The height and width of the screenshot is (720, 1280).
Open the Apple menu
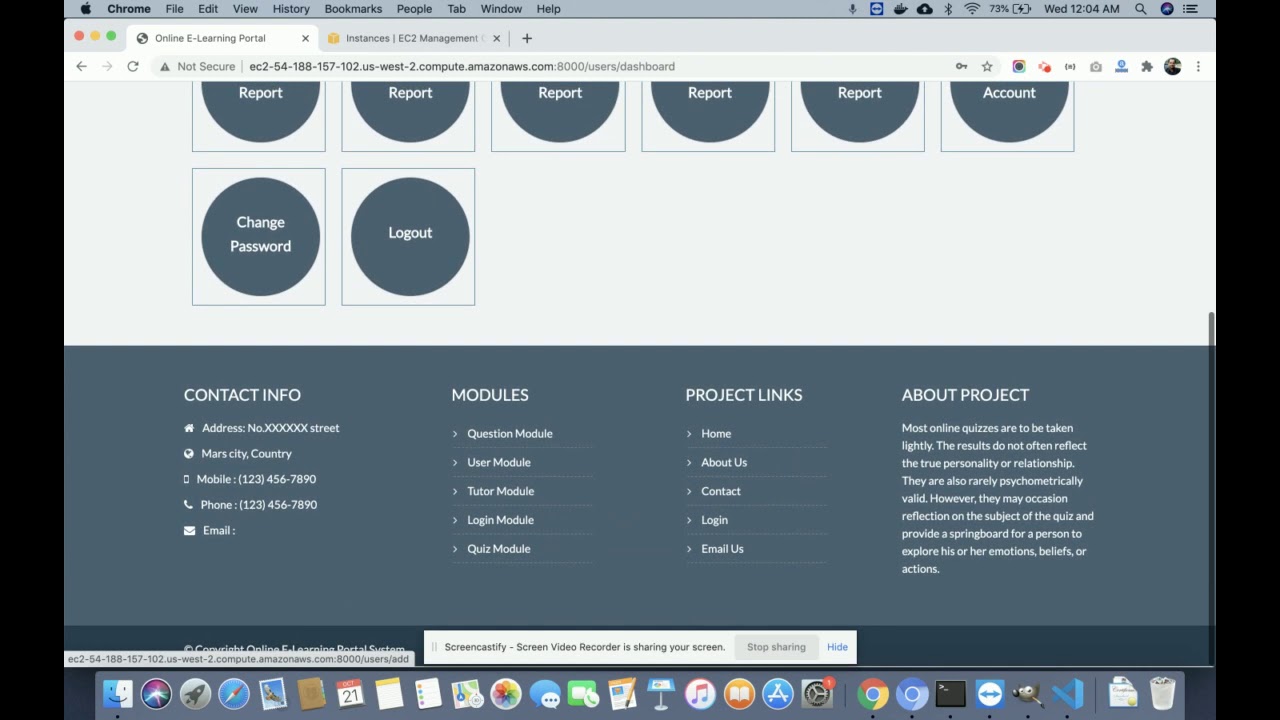click(x=85, y=9)
